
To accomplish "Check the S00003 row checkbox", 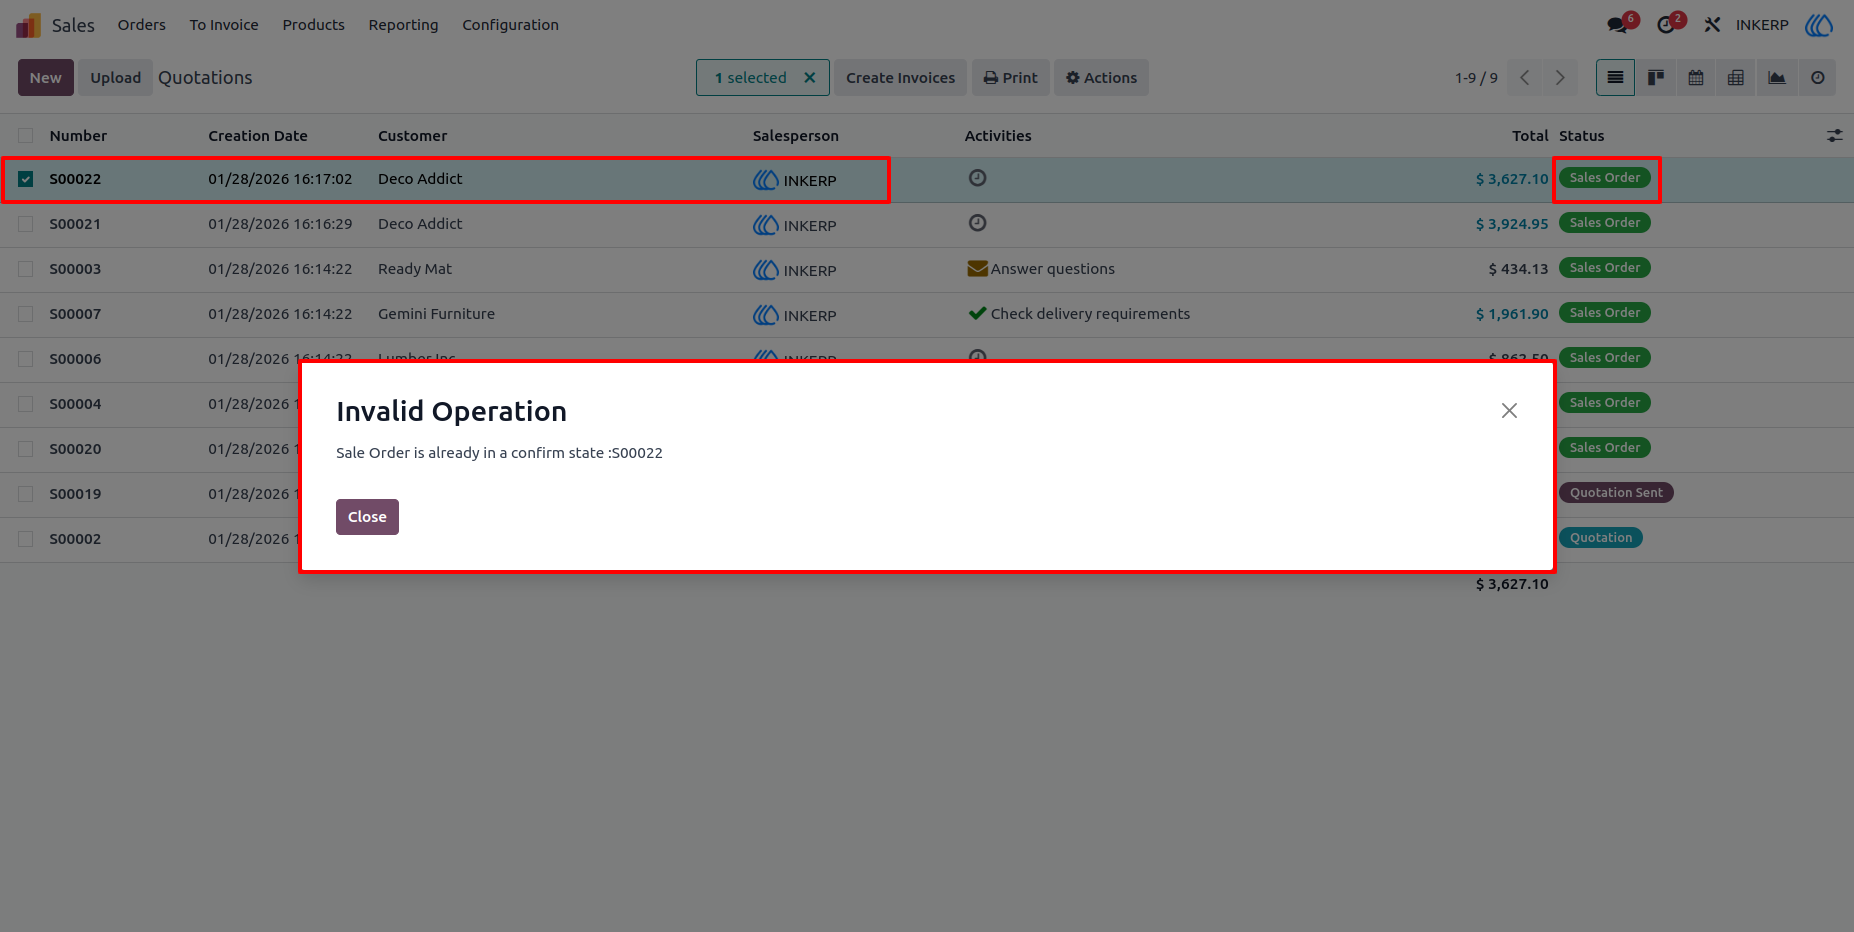I will point(26,269).
